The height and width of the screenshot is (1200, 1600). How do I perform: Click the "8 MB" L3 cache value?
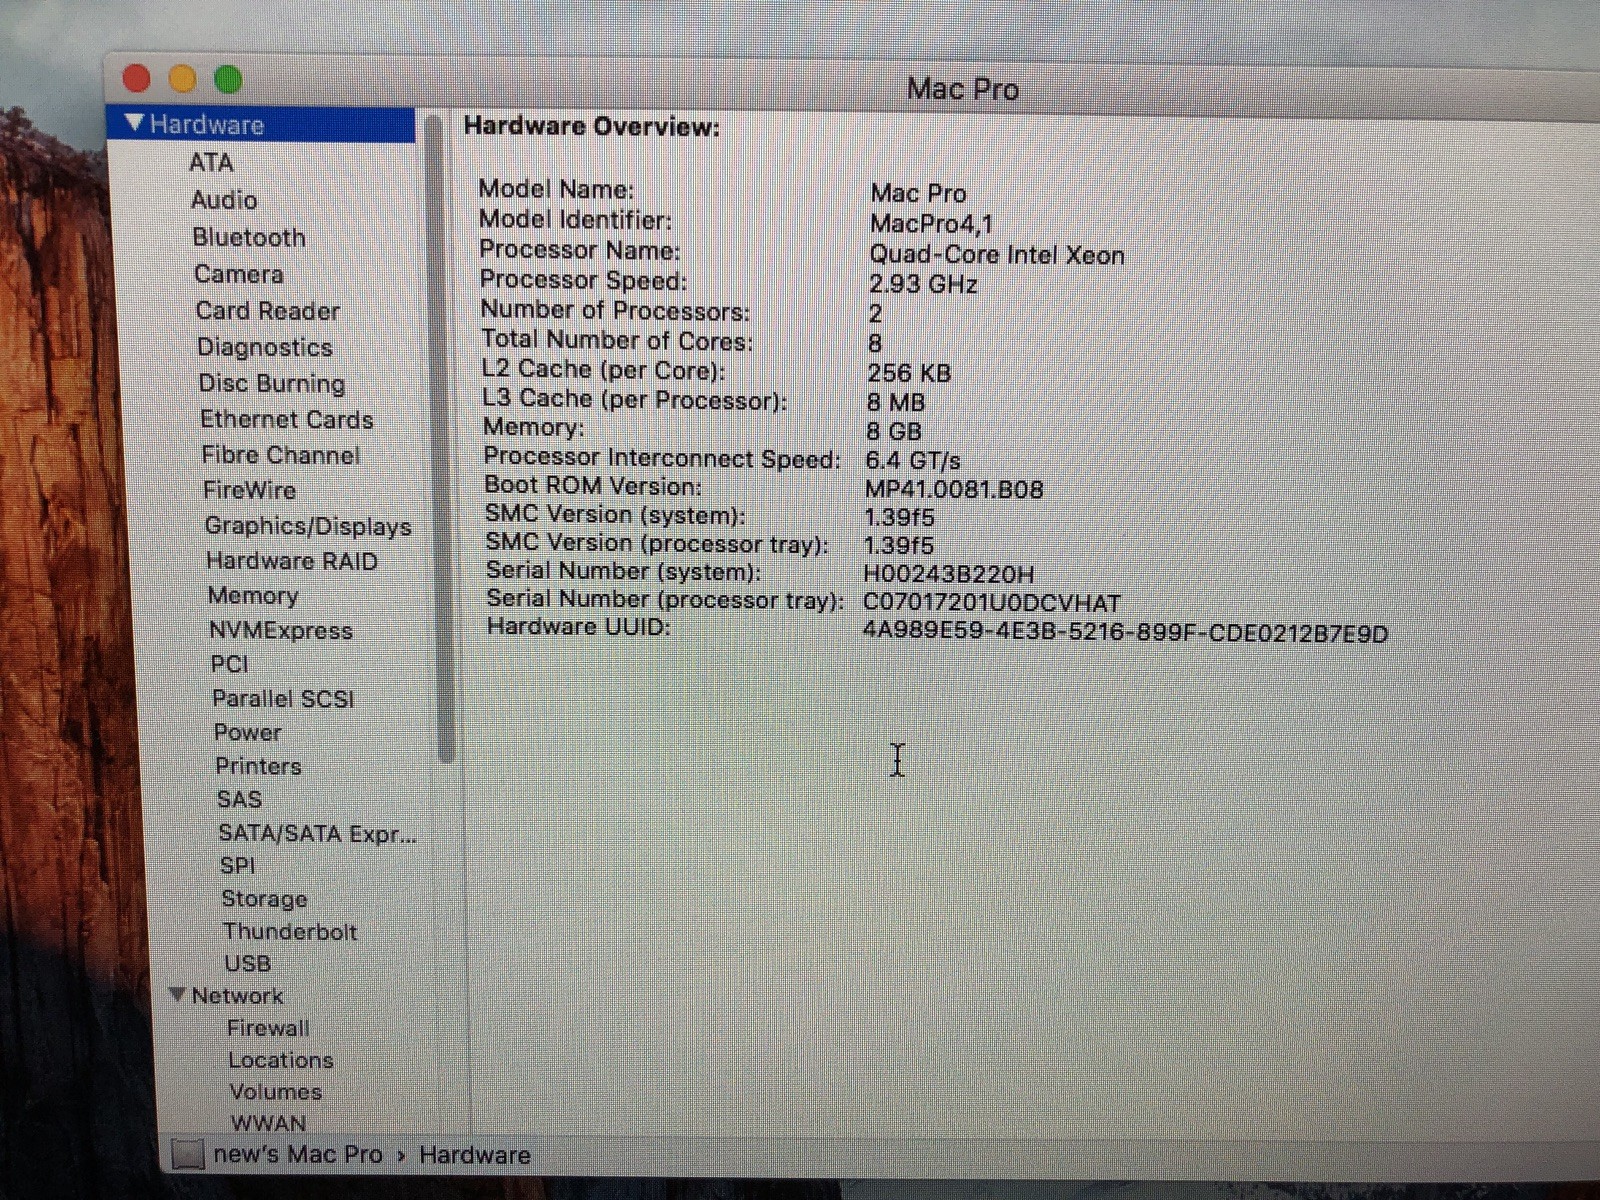click(896, 403)
